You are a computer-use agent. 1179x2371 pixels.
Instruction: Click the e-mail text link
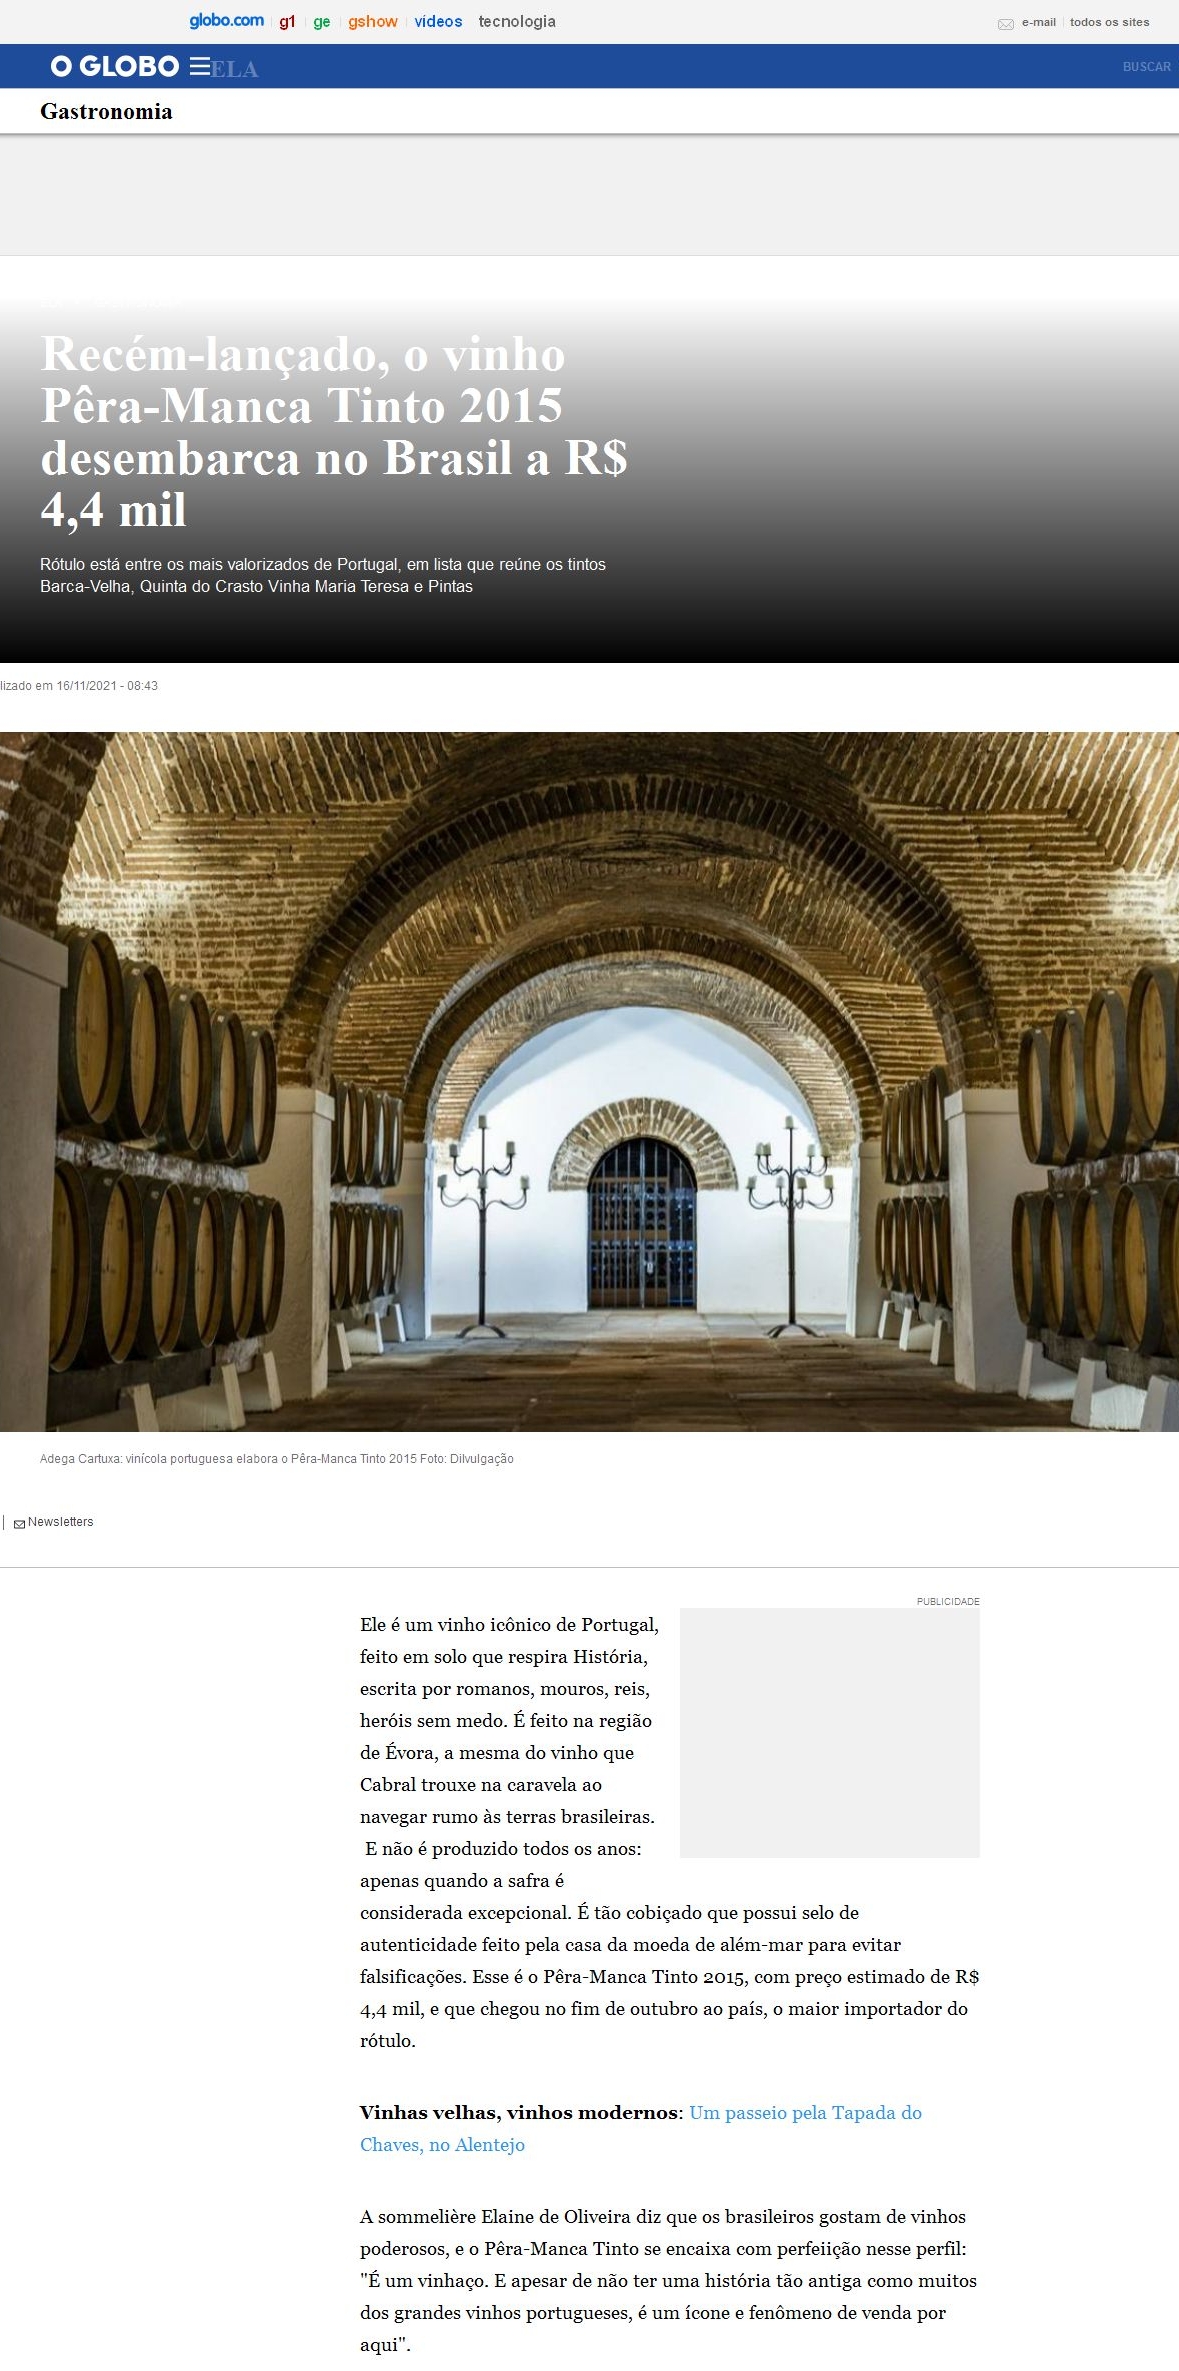(x=1038, y=22)
